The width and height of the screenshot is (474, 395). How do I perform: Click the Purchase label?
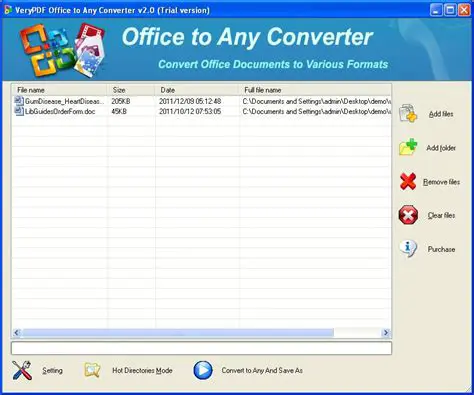point(441,249)
